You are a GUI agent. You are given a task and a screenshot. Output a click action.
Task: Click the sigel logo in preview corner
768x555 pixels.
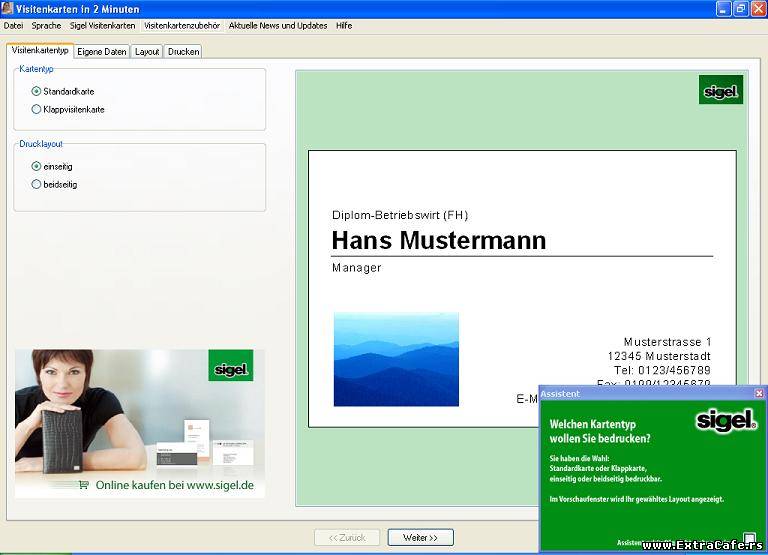[x=720, y=90]
